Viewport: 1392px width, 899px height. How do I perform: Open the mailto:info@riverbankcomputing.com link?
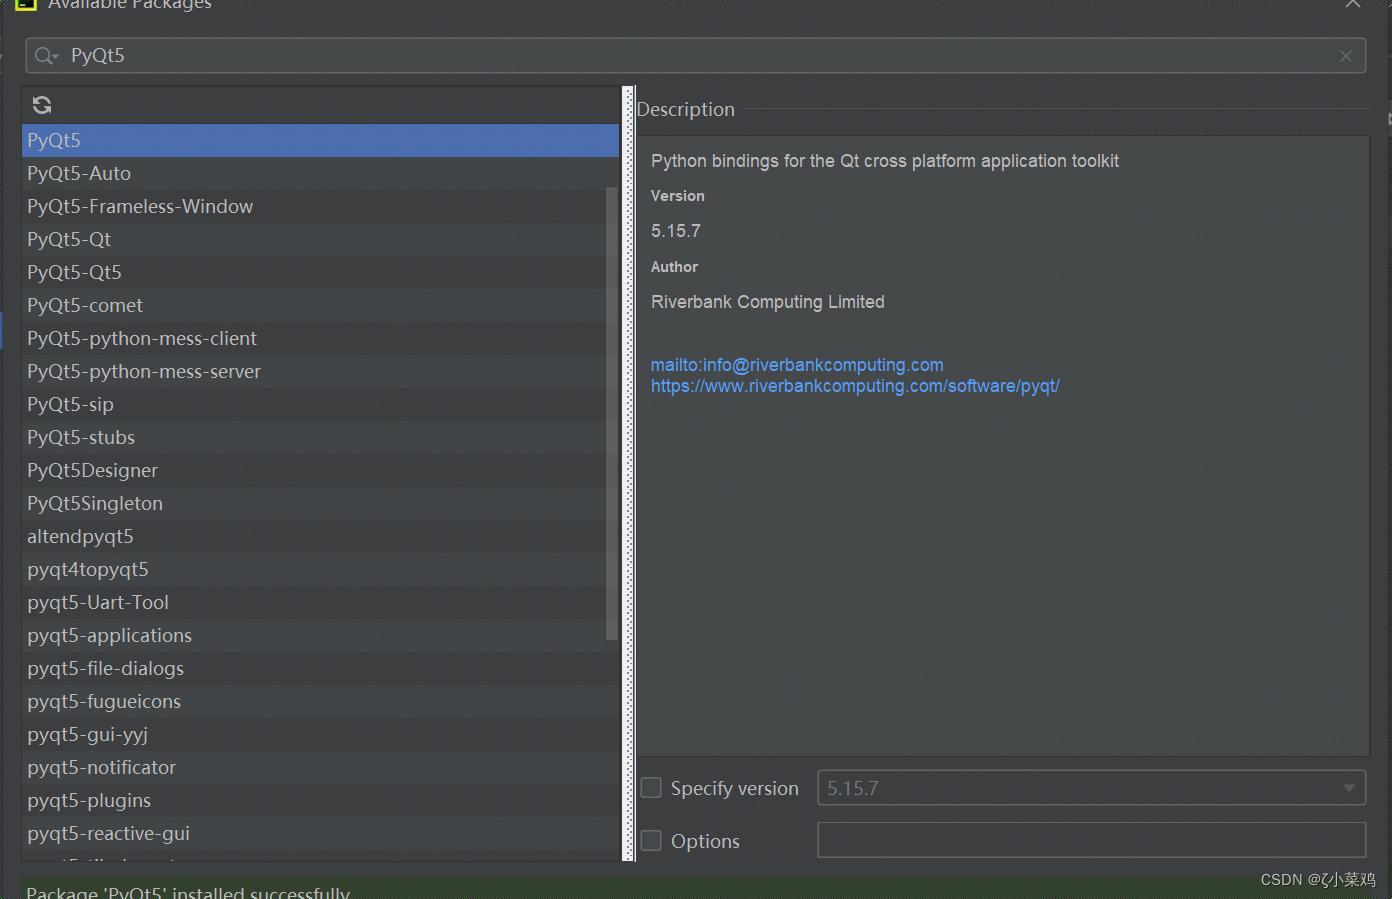tap(797, 365)
